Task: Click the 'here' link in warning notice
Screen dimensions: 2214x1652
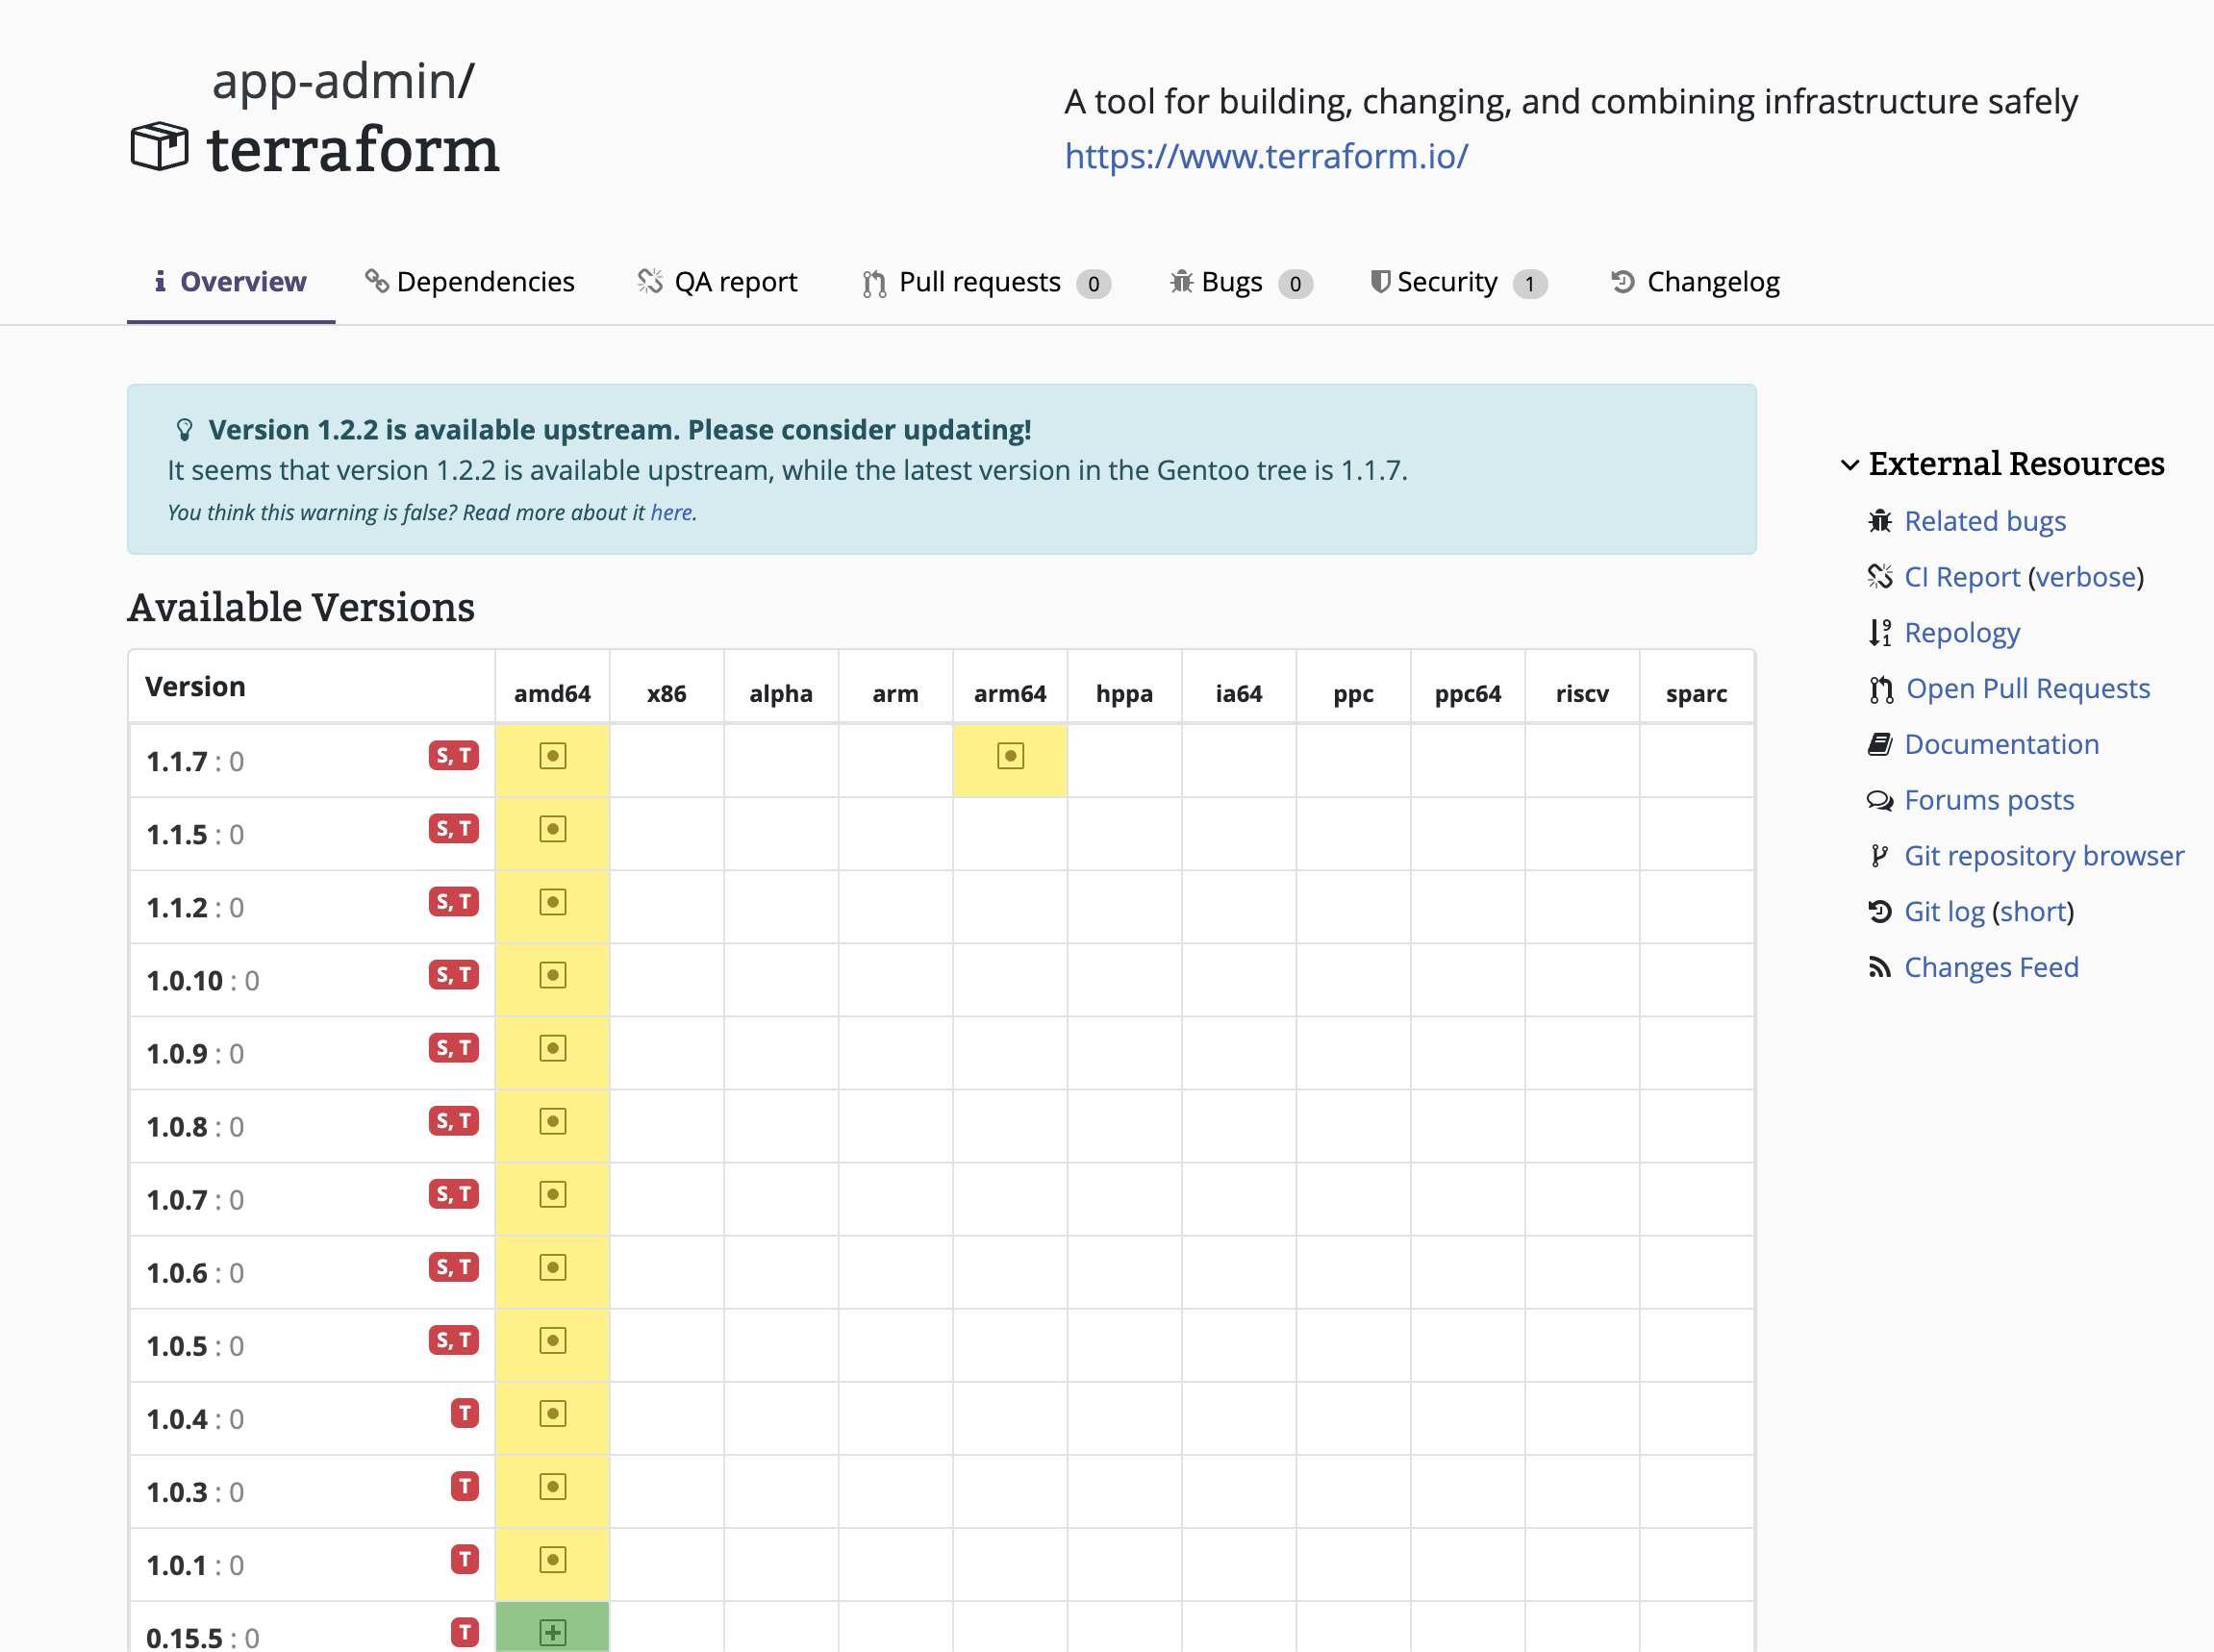Action: tap(671, 513)
